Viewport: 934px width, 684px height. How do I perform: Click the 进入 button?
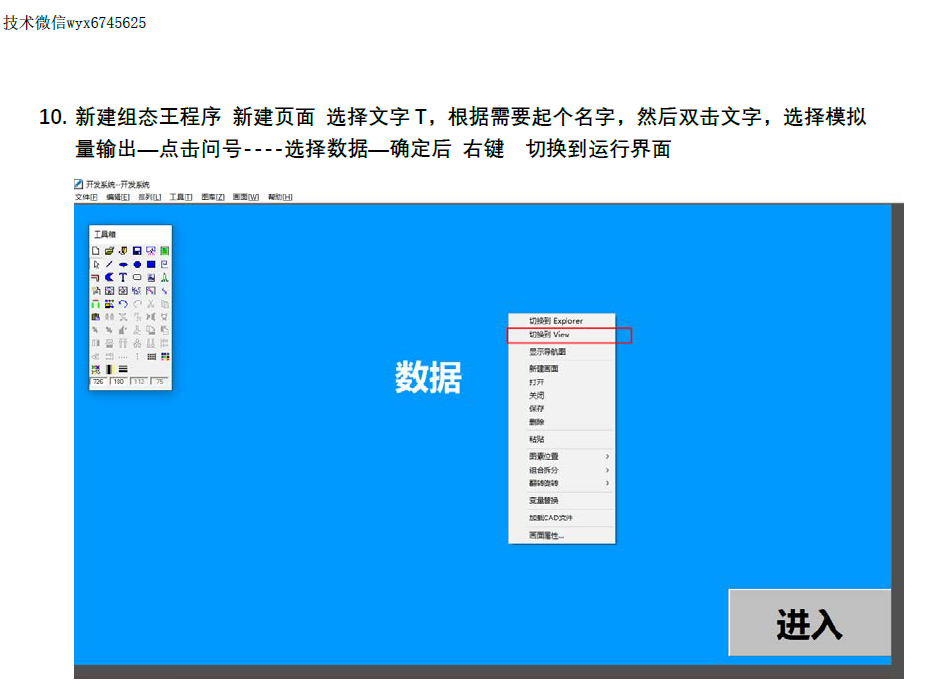809,624
